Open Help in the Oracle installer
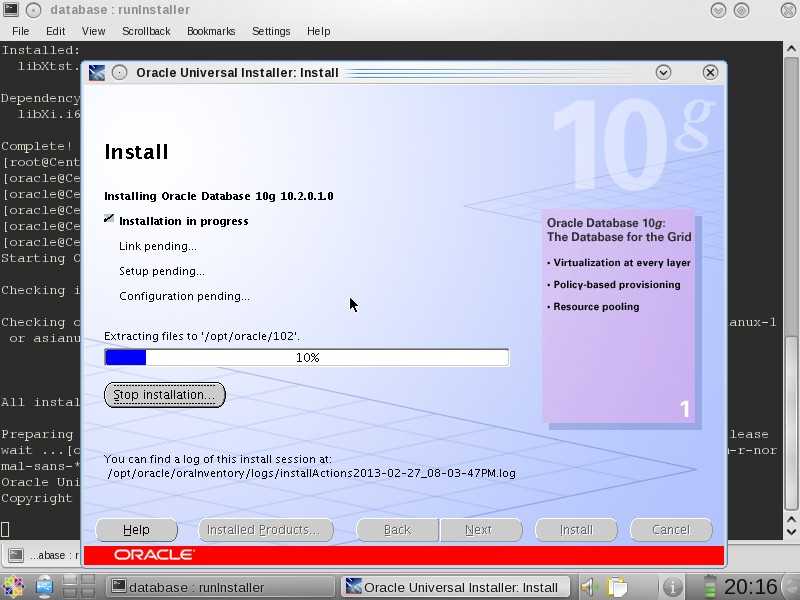 [x=136, y=530]
